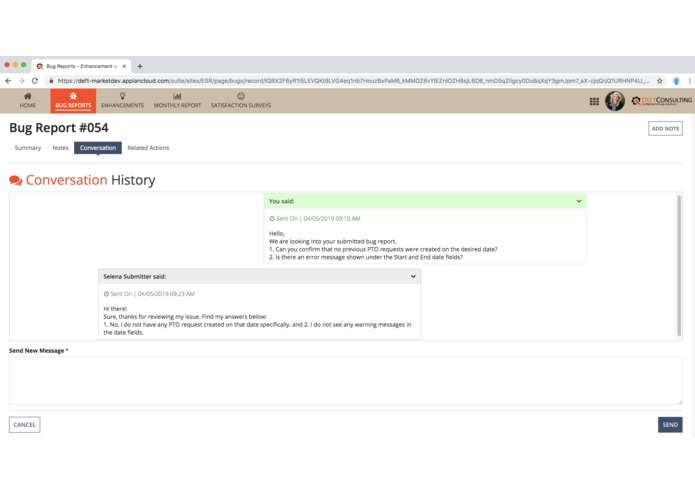Click the macOS green maximize window dot

[x=23, y=65]
